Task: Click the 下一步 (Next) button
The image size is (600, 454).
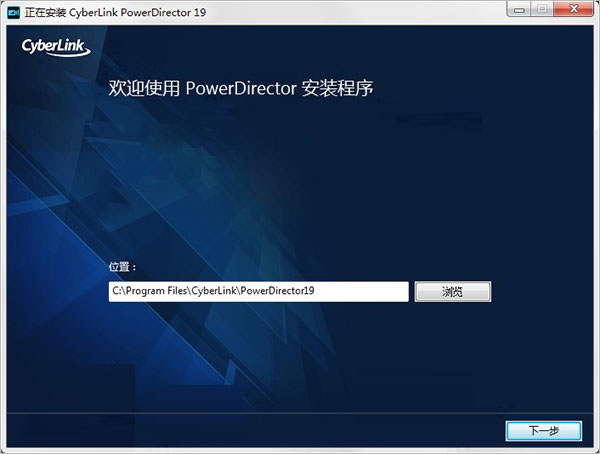Action: (544, 431)
